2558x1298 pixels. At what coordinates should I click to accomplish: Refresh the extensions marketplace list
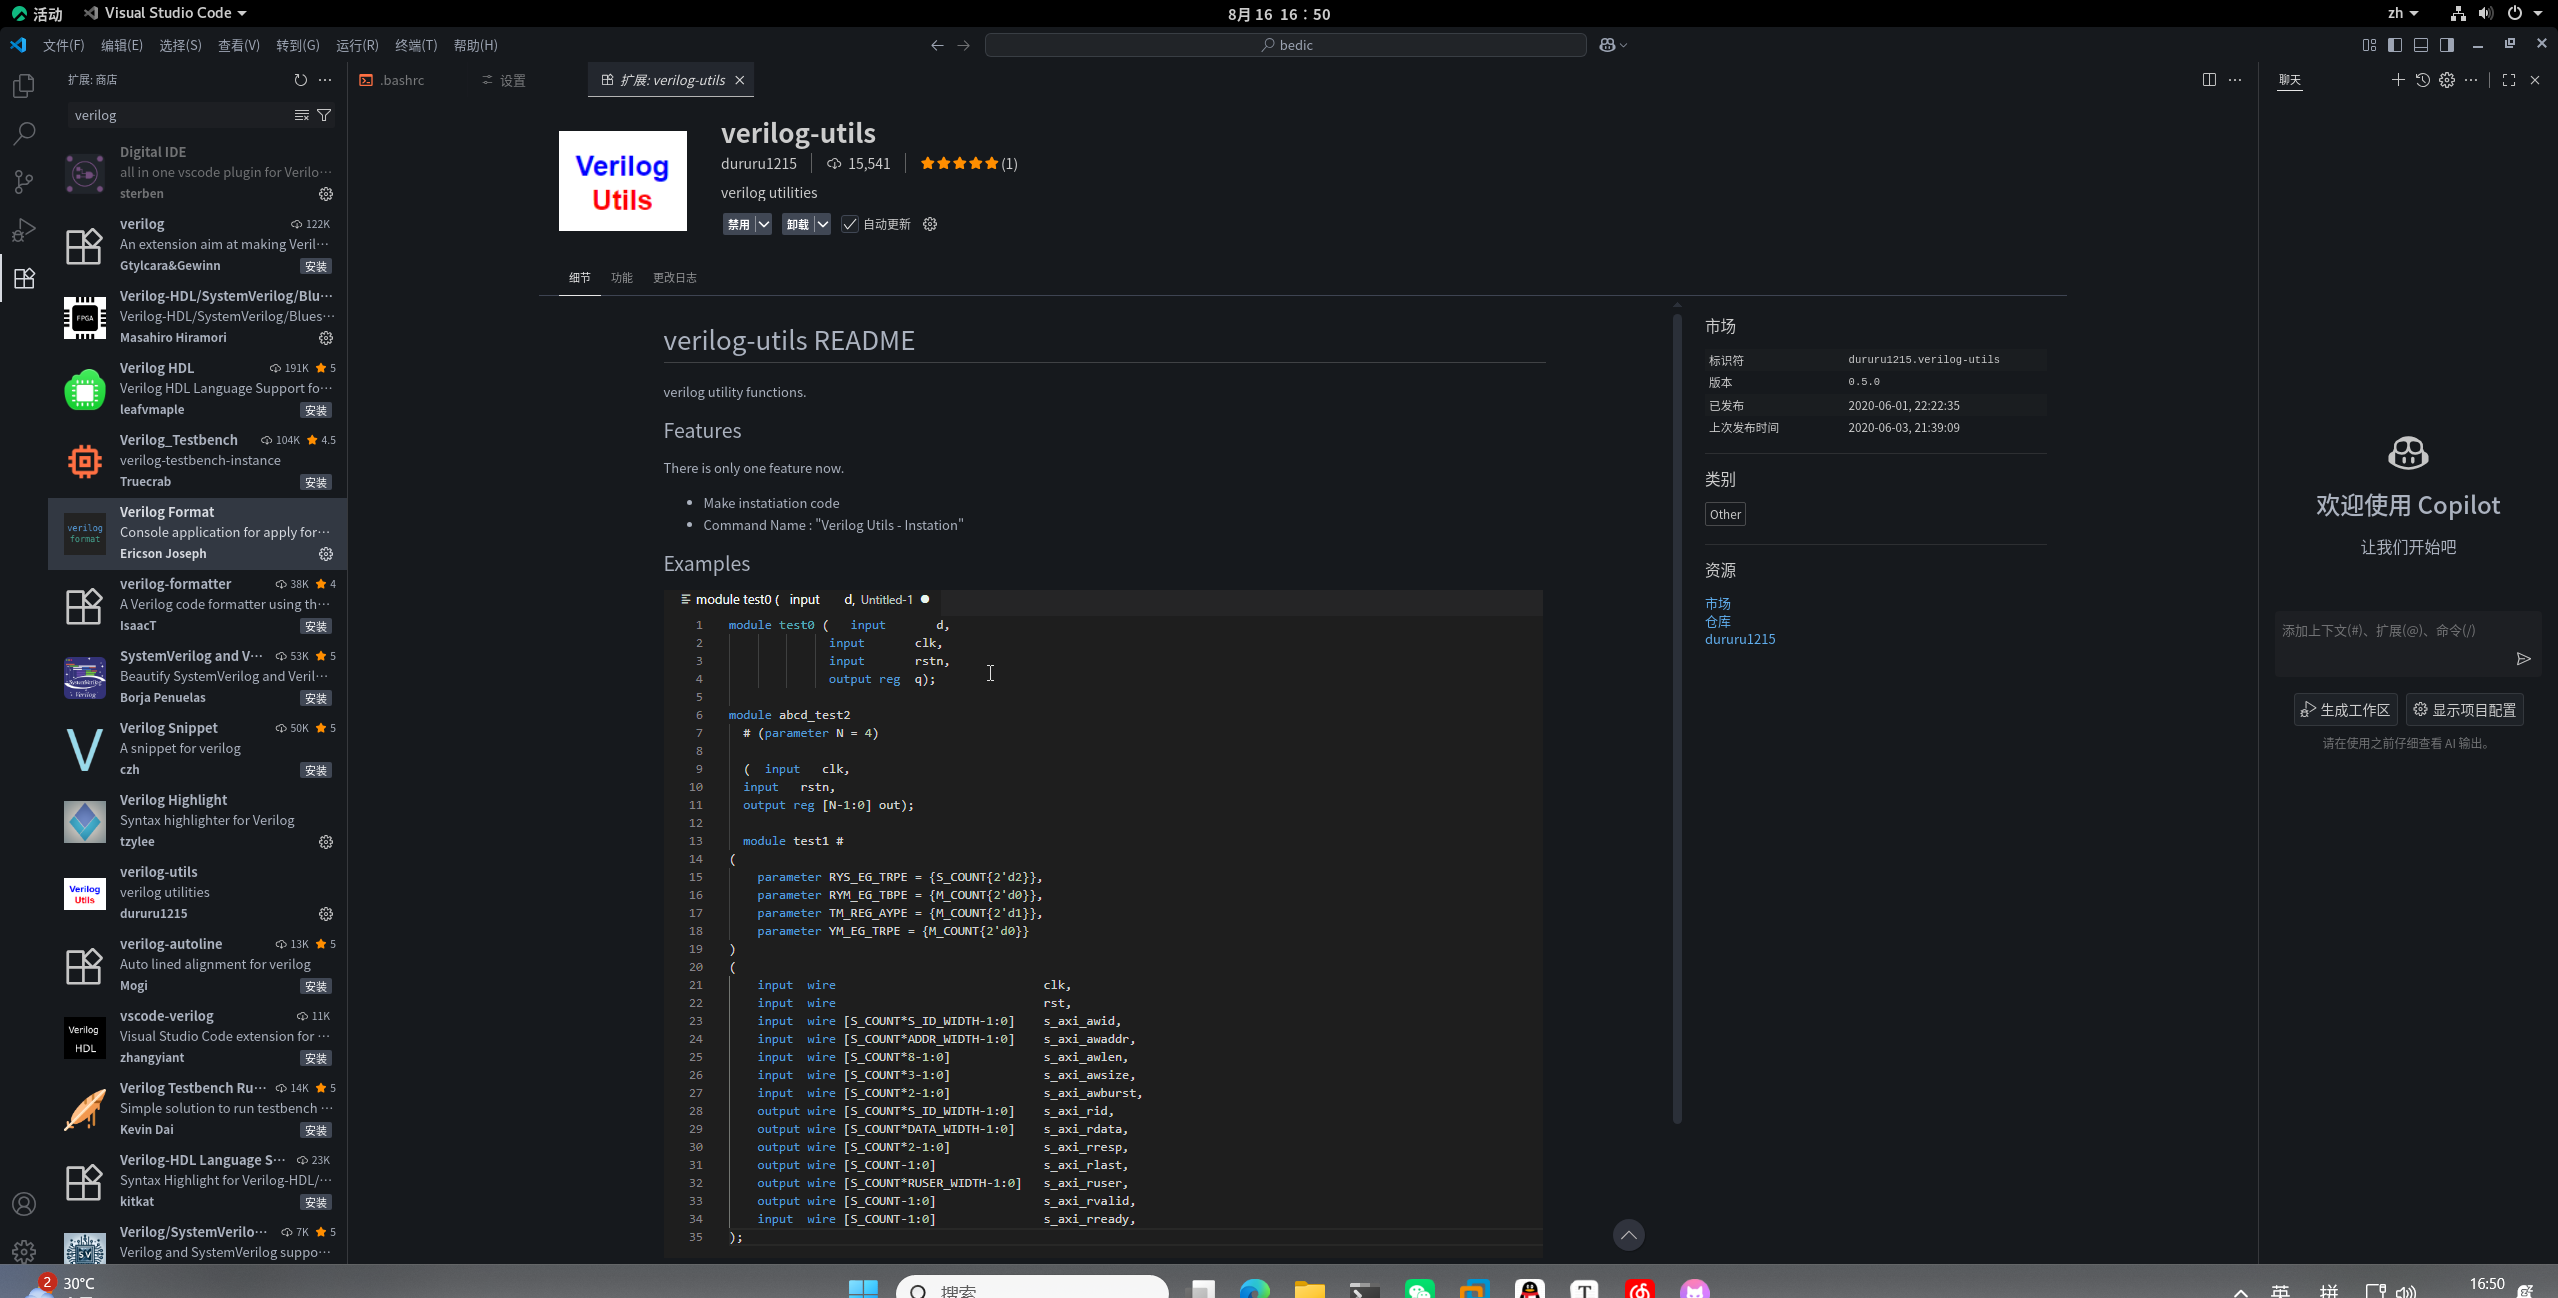click(300, 80)
